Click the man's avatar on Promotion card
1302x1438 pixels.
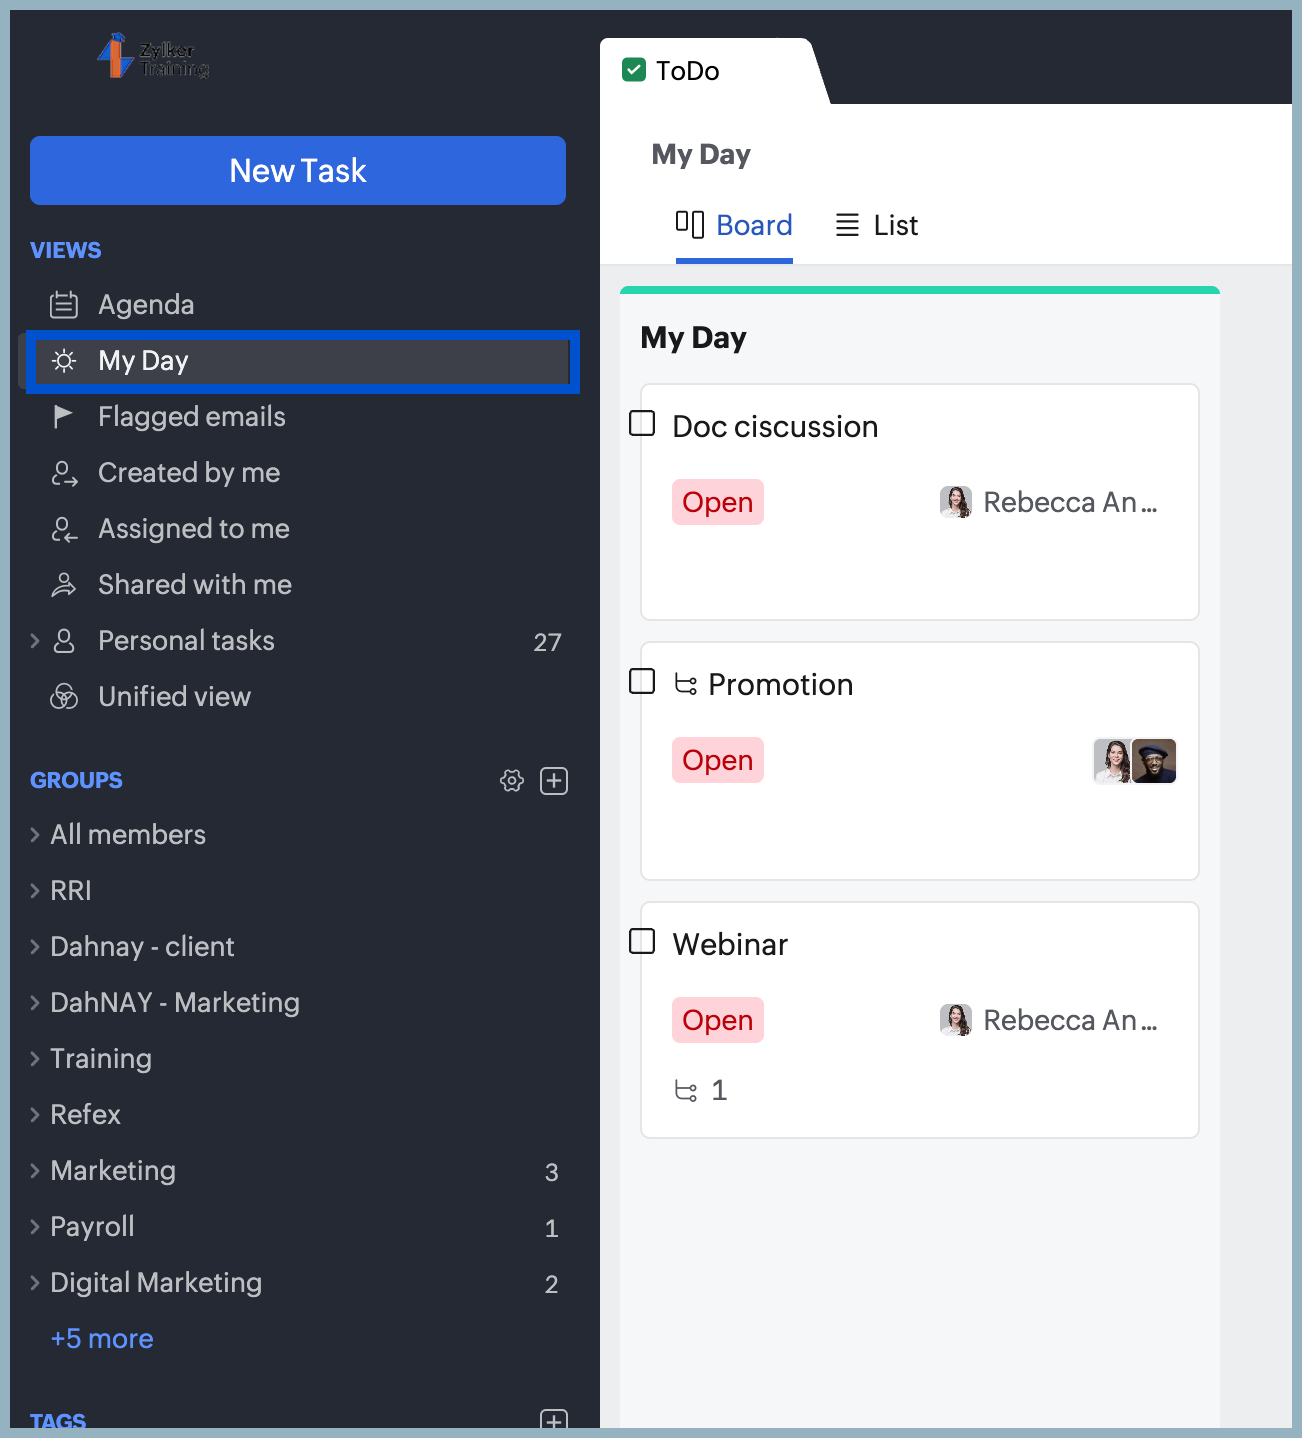1155,761
